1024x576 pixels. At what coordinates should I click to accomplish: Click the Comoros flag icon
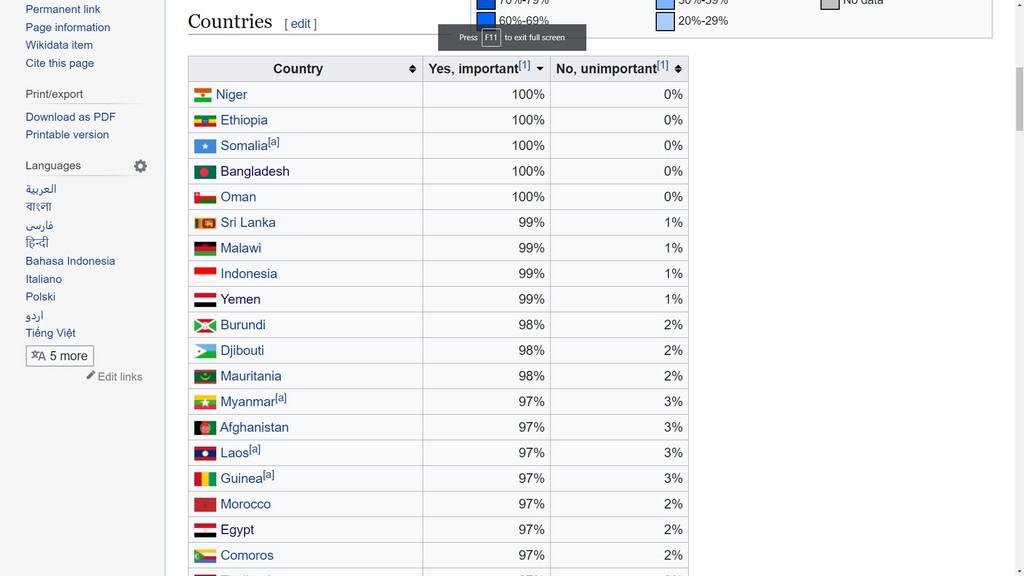pyautogui.click(x=205, y=556)
